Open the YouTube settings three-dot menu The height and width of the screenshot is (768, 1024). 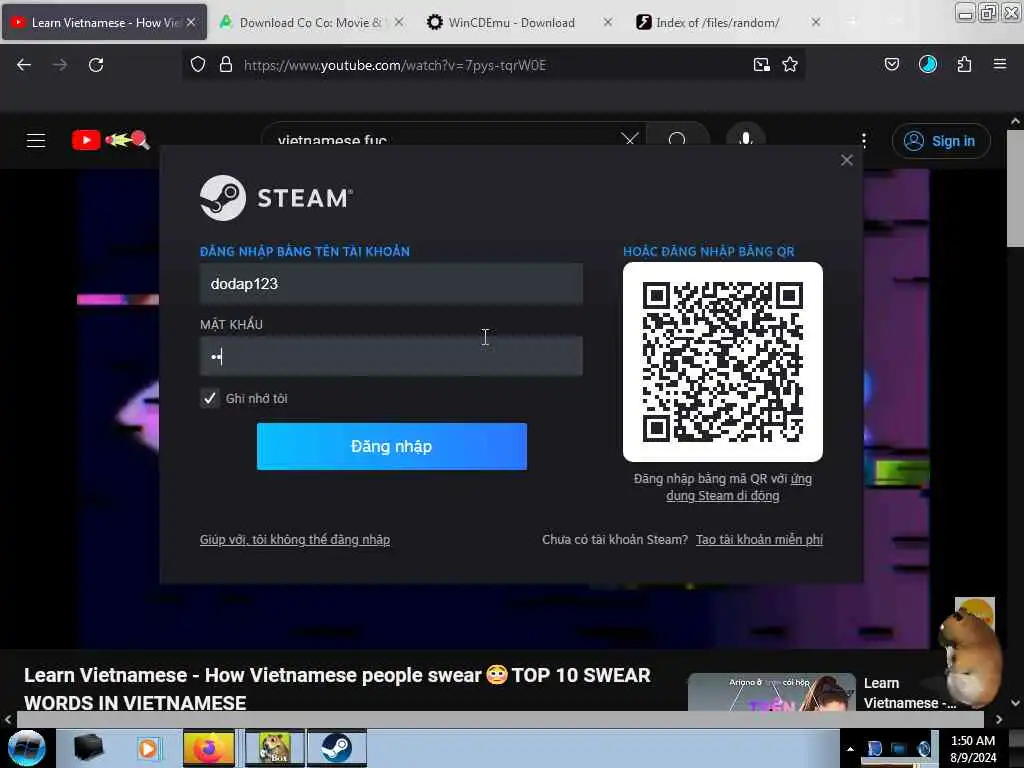pyautogui.click(x=864, y=140)
